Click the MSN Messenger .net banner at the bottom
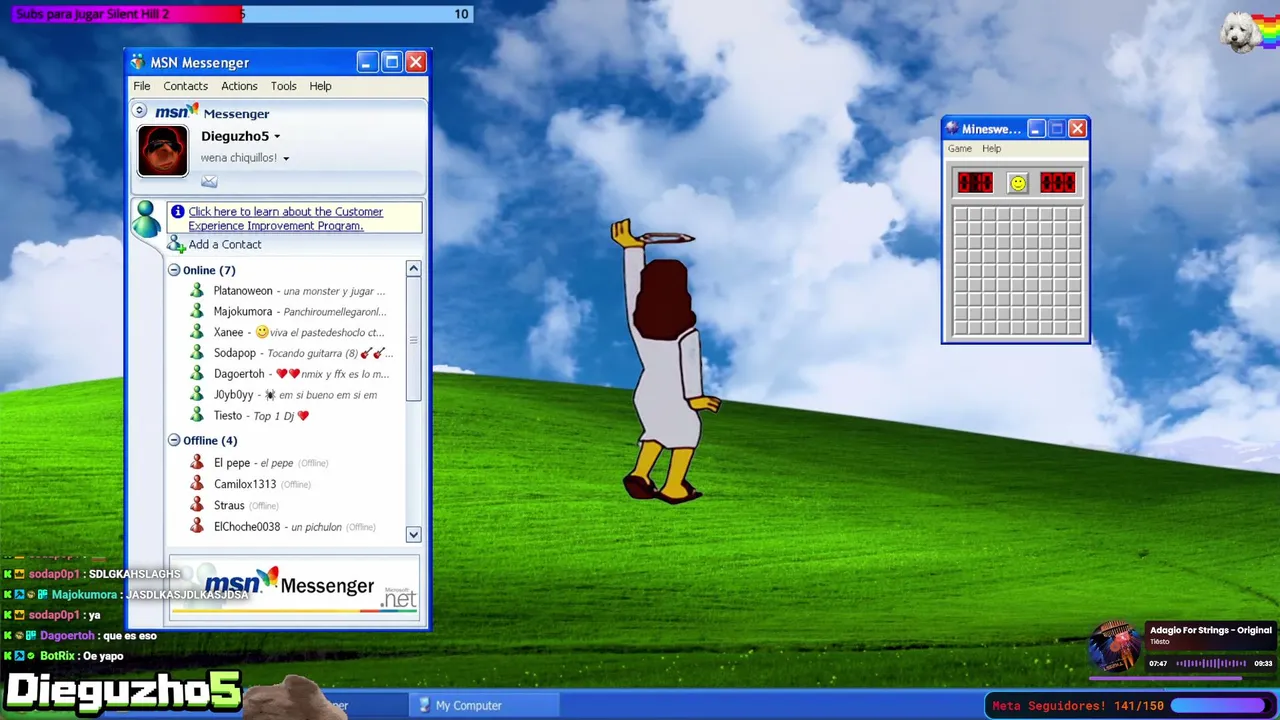Viewport: 1280px width, 720px height. 294,588
